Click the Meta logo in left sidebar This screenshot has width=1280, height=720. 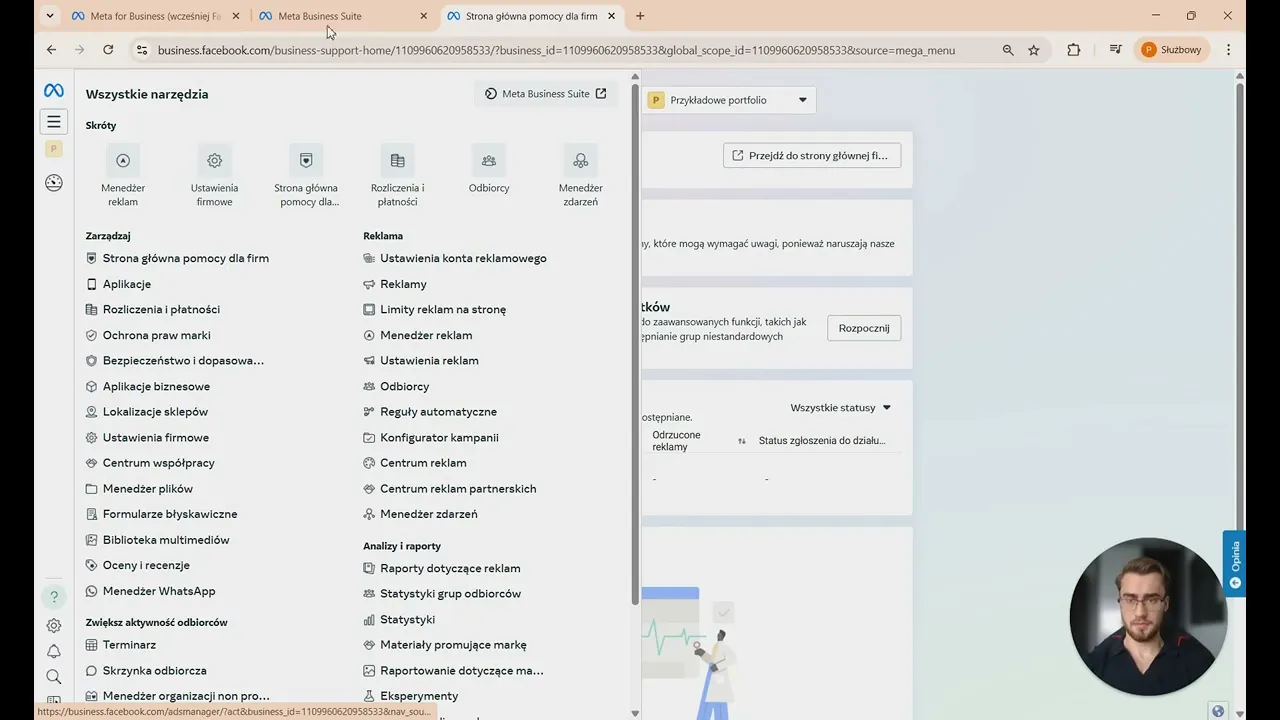(x=54, y=91)
